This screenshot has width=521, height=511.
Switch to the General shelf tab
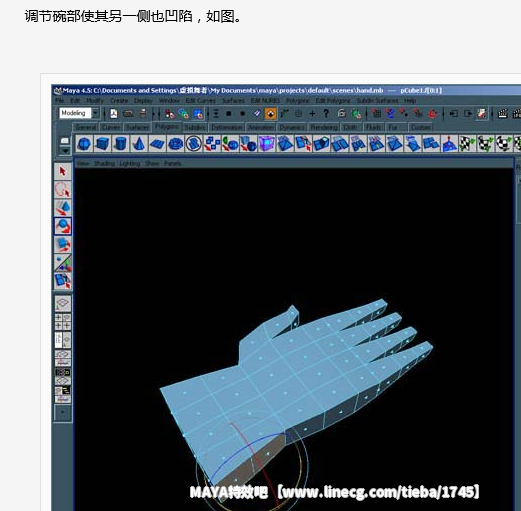coord(86,127)
